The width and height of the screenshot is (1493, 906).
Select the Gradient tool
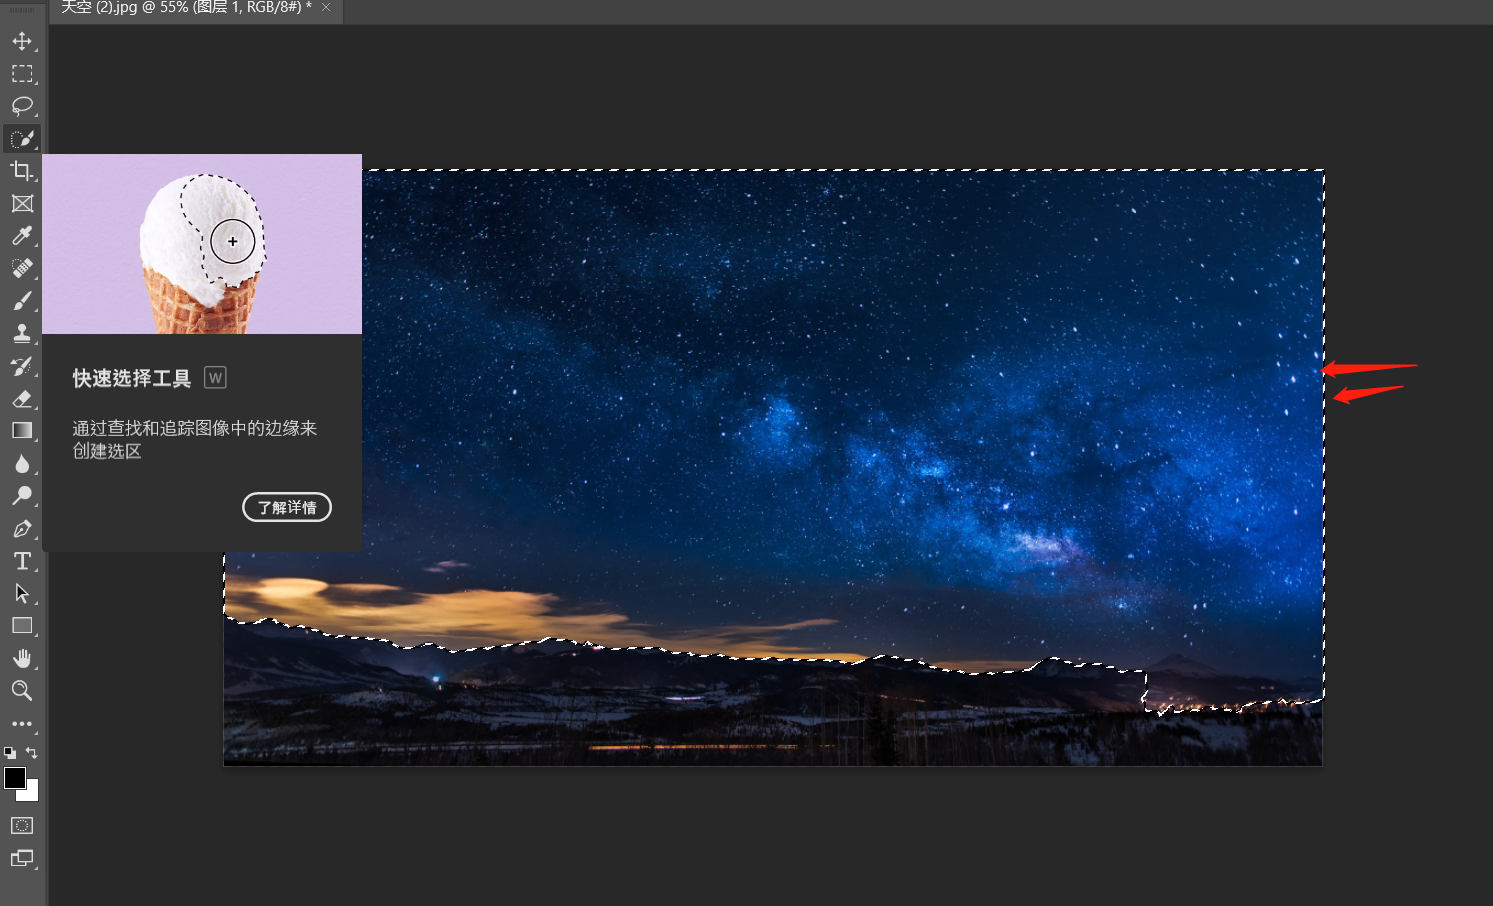(22, 431)
